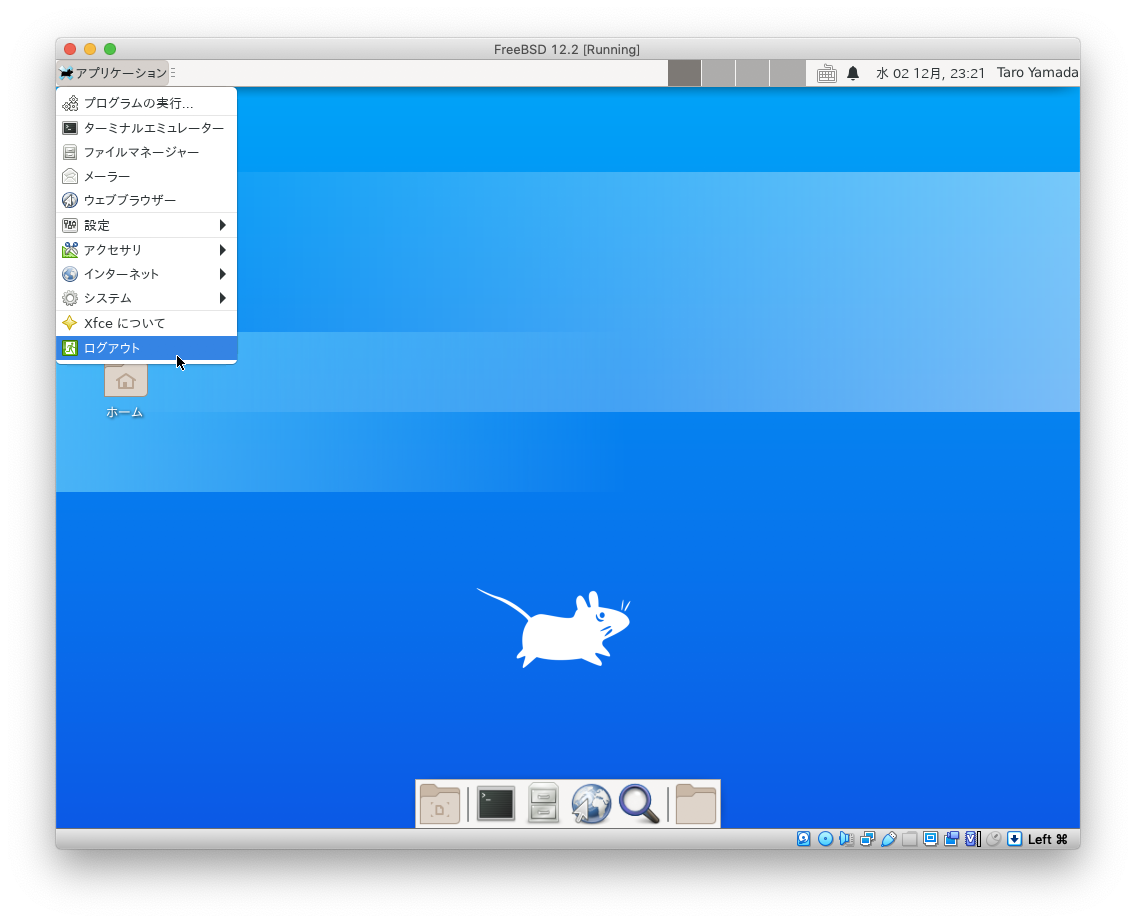
Task: Click the VirtualBox USB status icon
Action: point(889,839)
